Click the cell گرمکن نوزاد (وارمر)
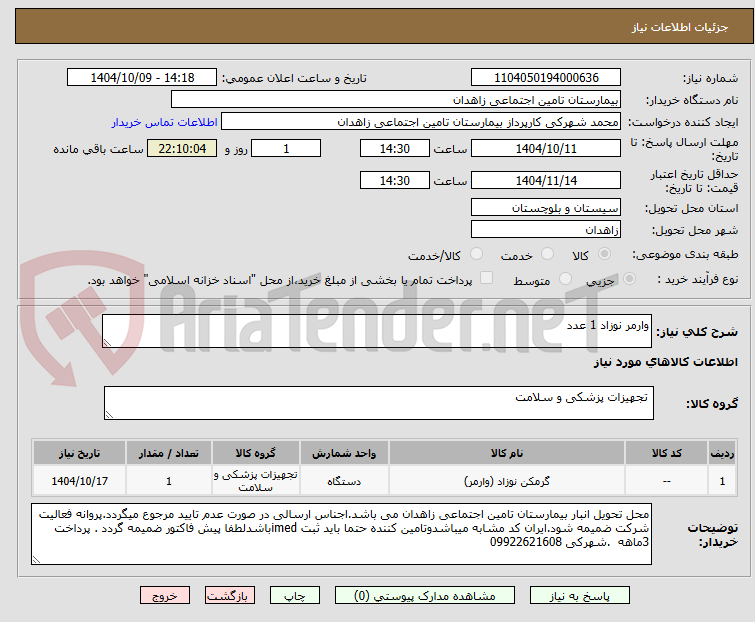The height and width of the screenshot is (622, 755). click(x=507, y=480)
